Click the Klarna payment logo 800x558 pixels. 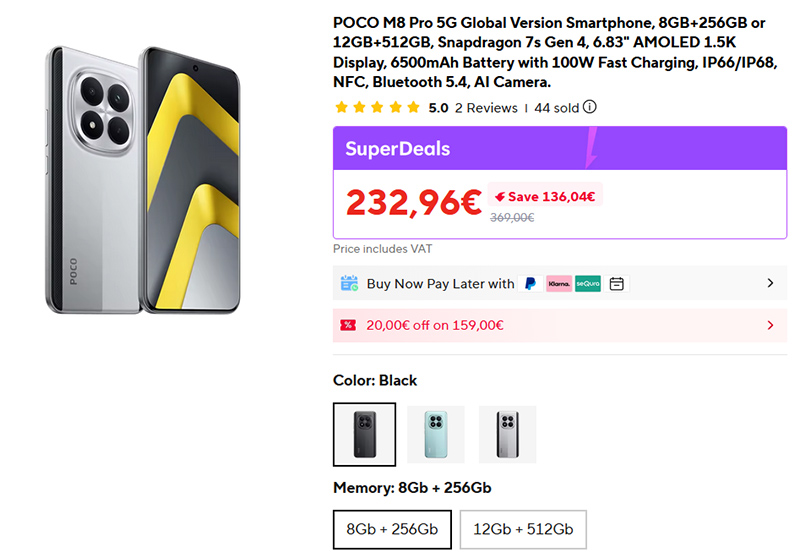coord(559,284)
